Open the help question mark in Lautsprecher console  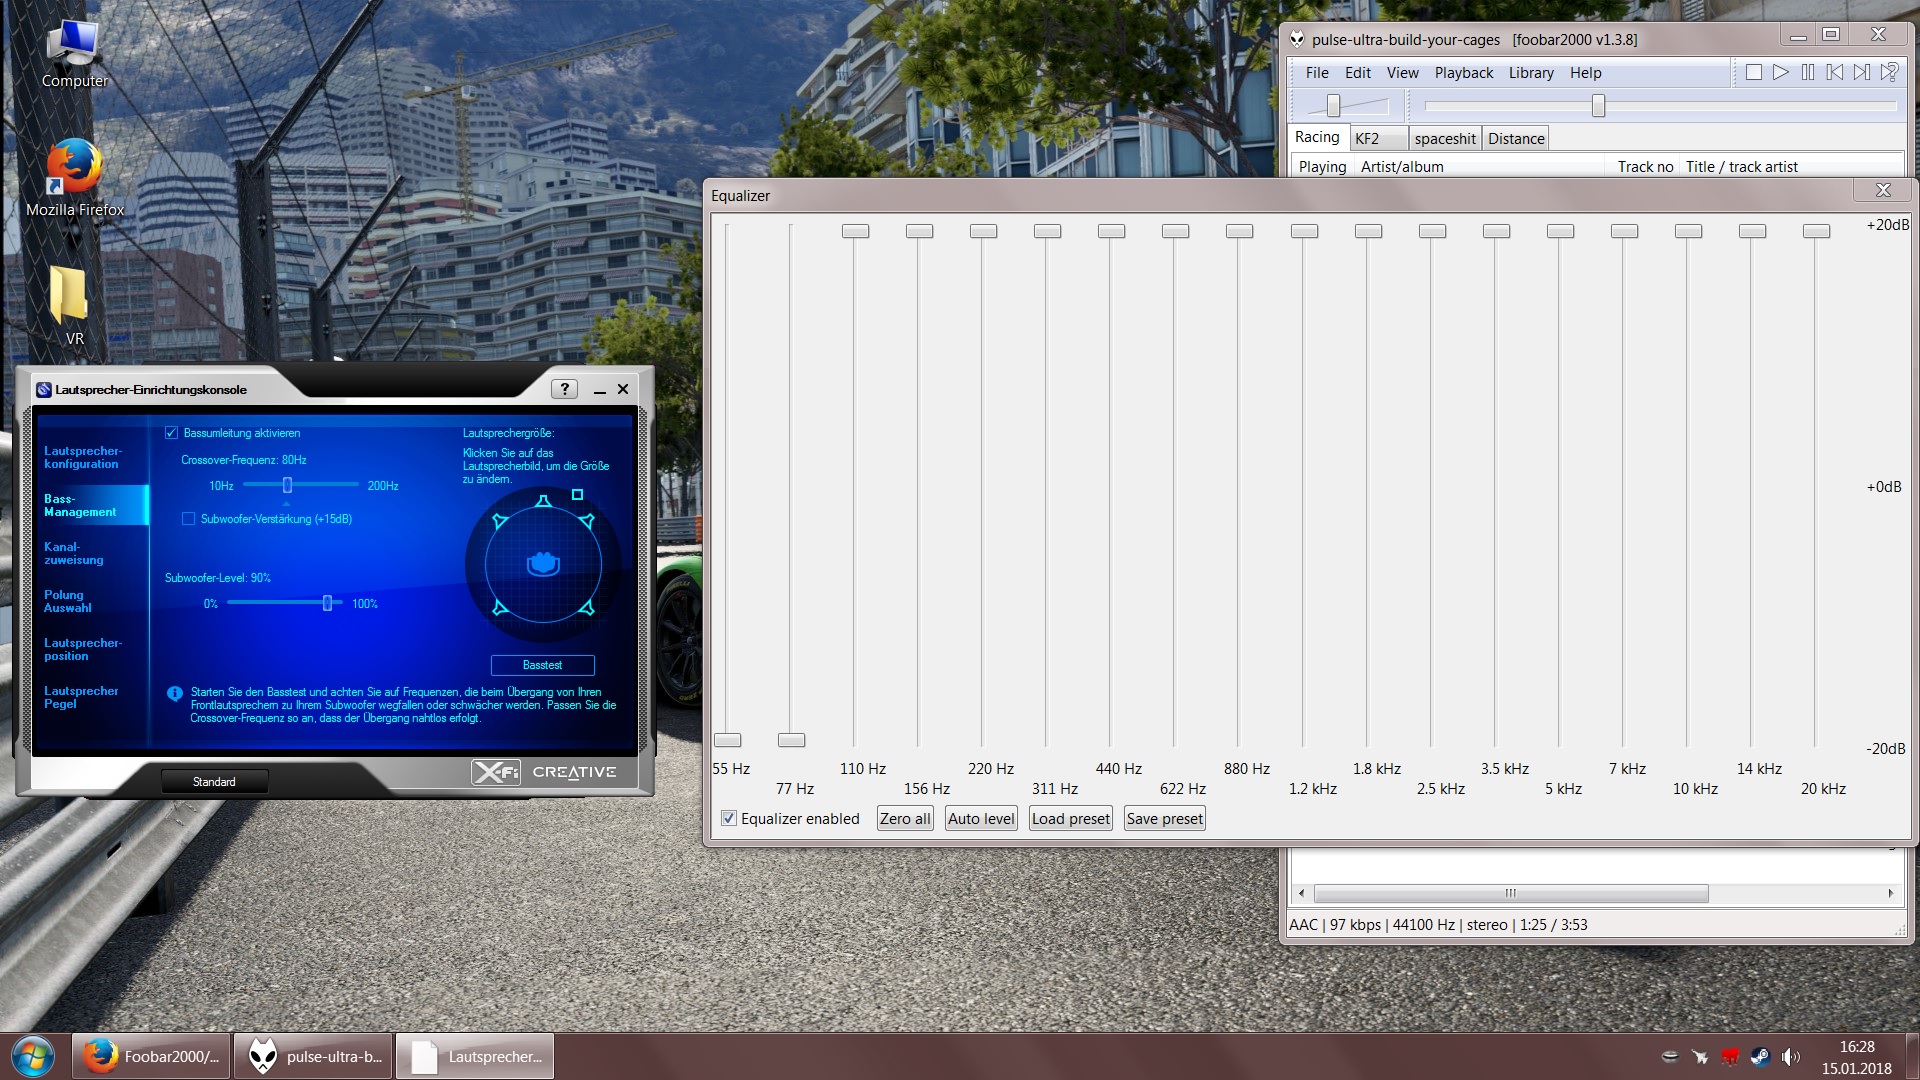(564, 389)
